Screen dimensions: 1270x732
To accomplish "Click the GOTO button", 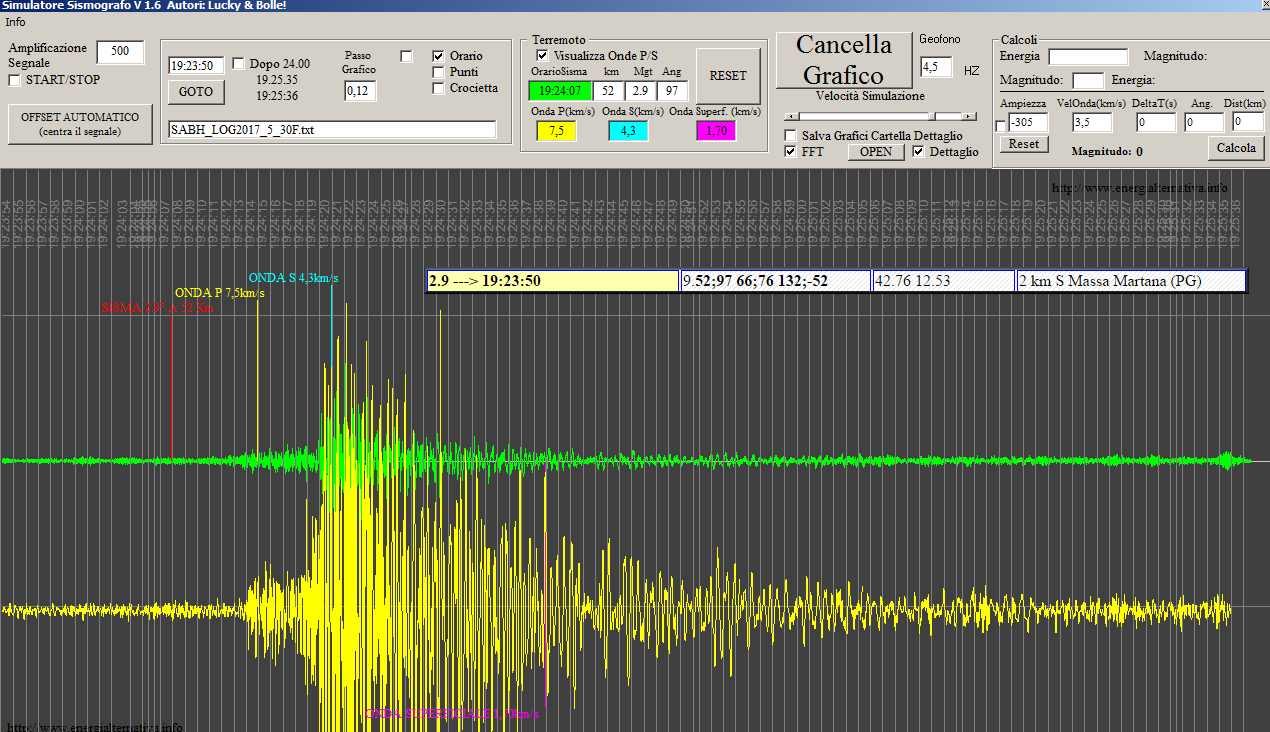I will click(196, 92).
